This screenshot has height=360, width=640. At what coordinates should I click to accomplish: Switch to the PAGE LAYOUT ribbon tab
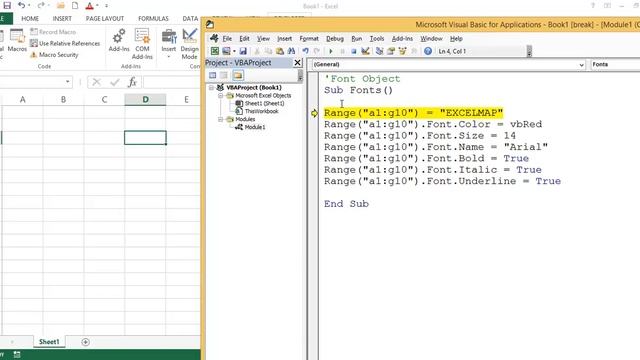(x=105, y=19)
